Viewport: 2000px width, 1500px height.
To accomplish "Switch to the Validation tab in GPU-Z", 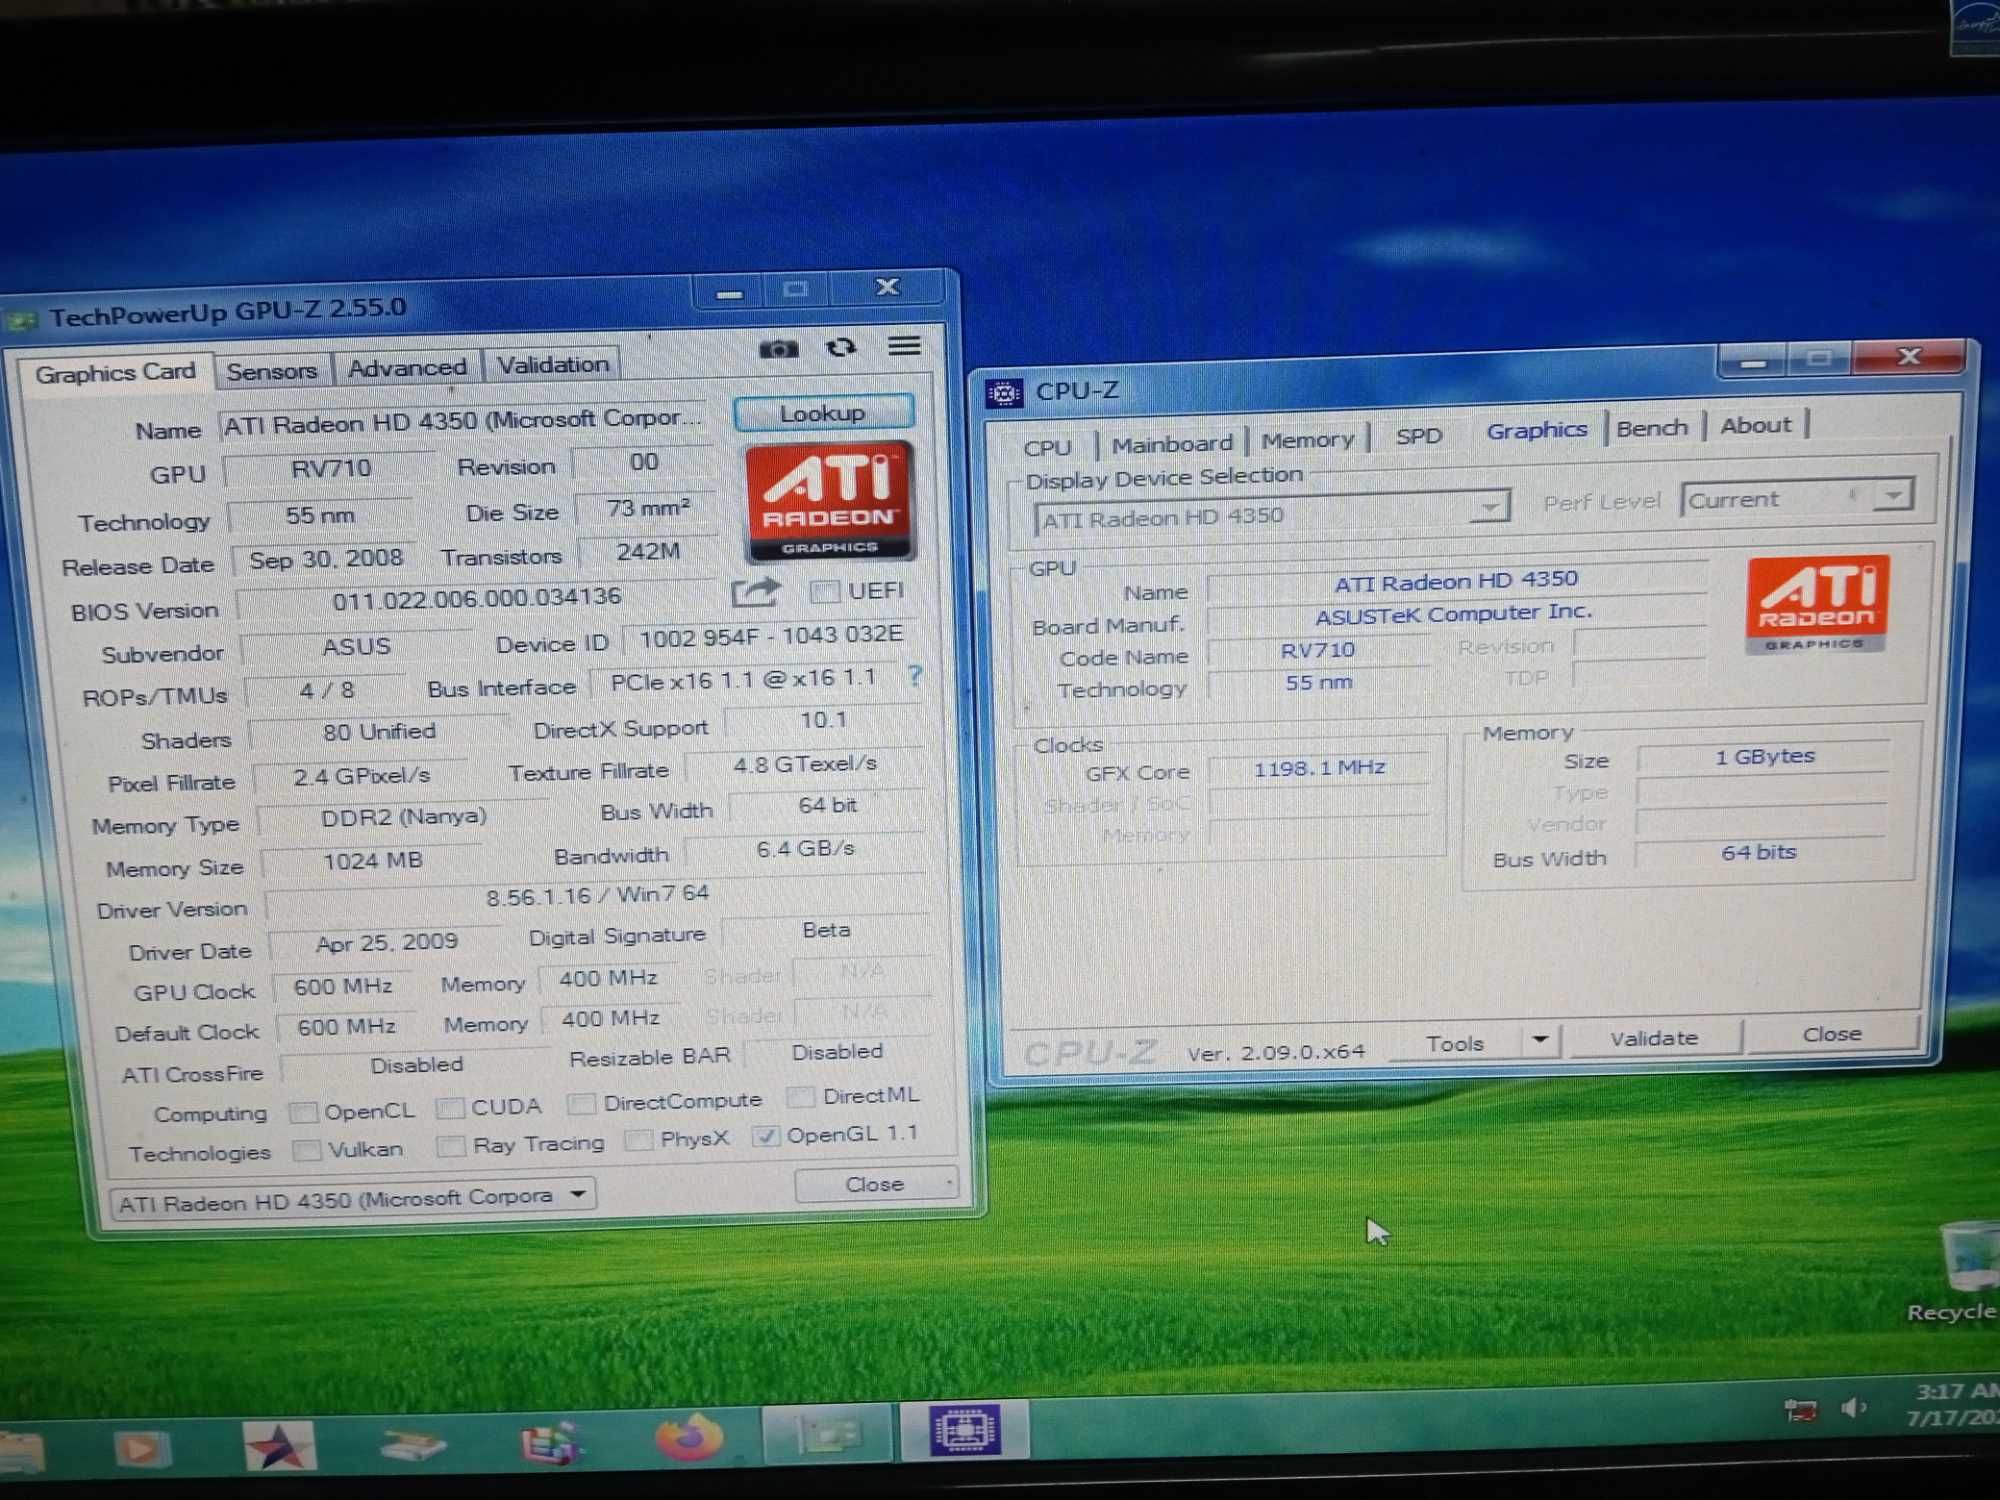I will [553, 365].
